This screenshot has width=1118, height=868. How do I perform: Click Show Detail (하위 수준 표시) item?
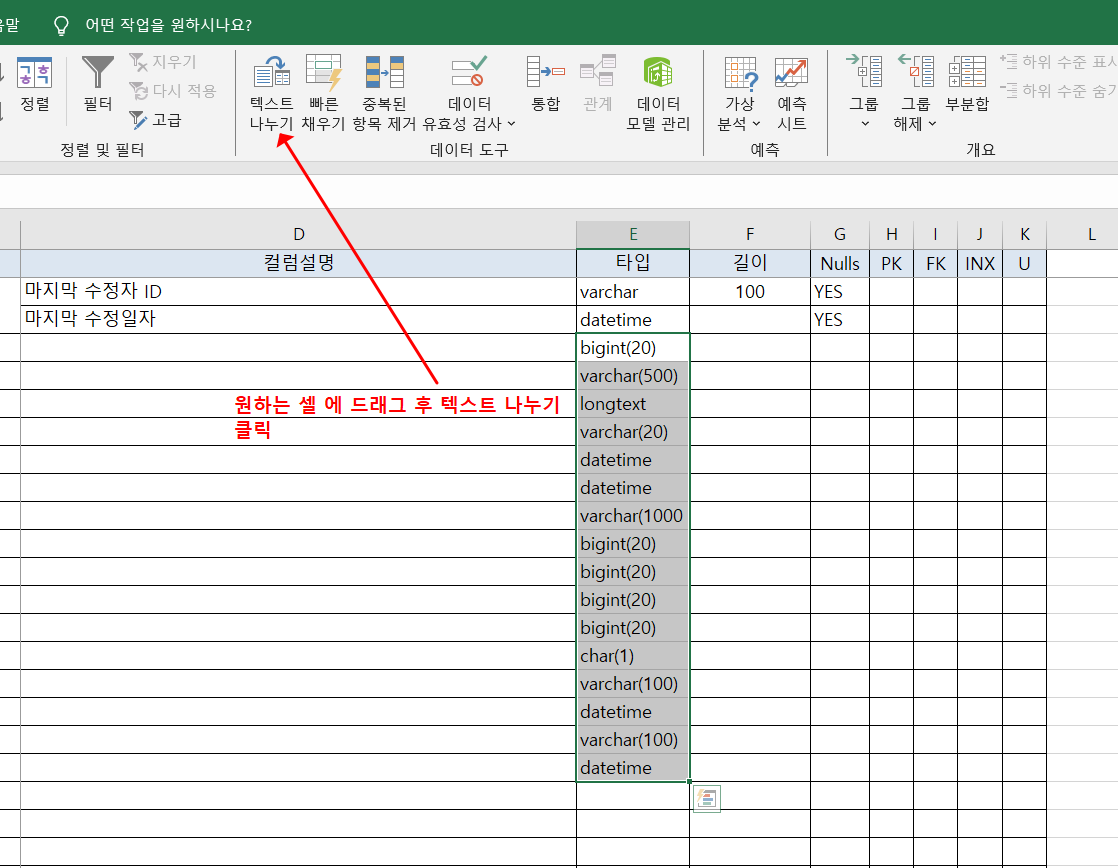pos(1058,61)
